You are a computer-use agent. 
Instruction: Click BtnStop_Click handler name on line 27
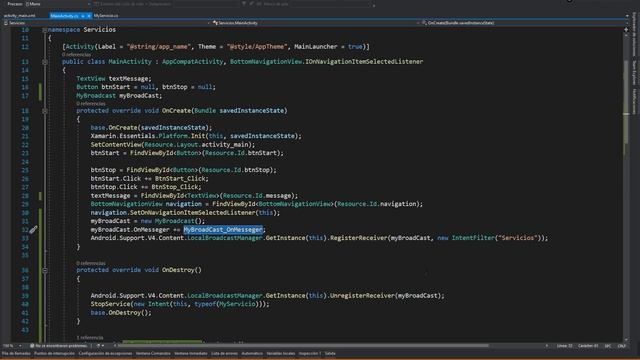pyautogui.click(x=175, y=187)
